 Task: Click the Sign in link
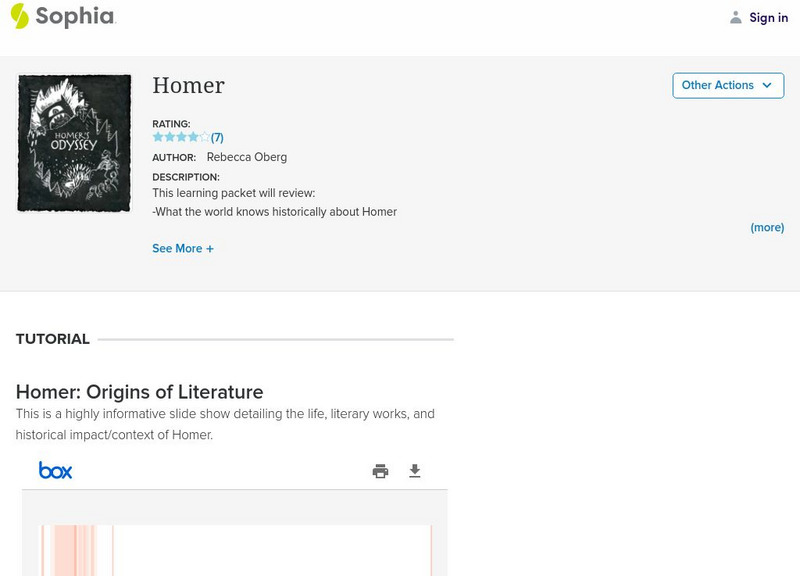[768, 17]
